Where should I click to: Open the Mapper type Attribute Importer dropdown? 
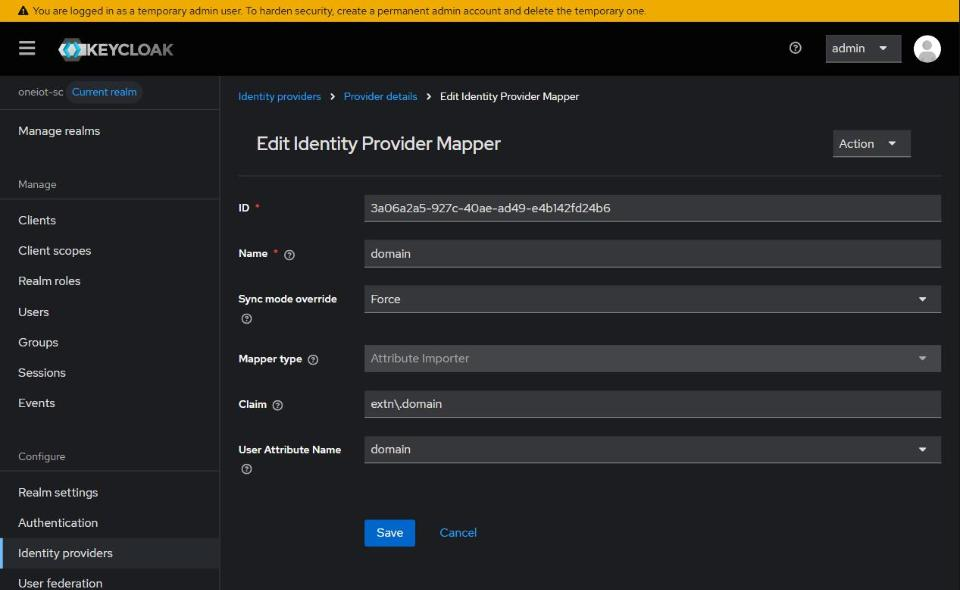pyautogui.click(x=652, y=359)
